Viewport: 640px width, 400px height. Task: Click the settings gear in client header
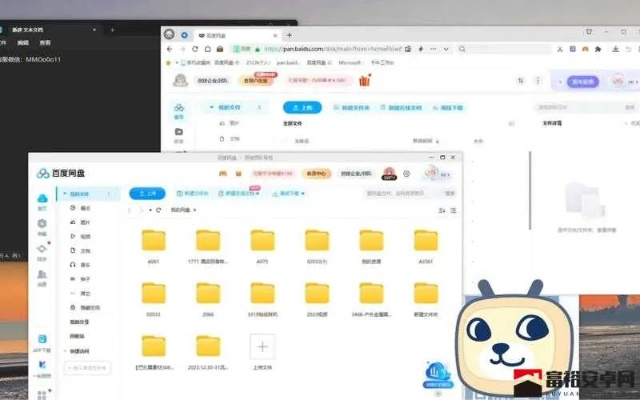(x=407, y=173)
